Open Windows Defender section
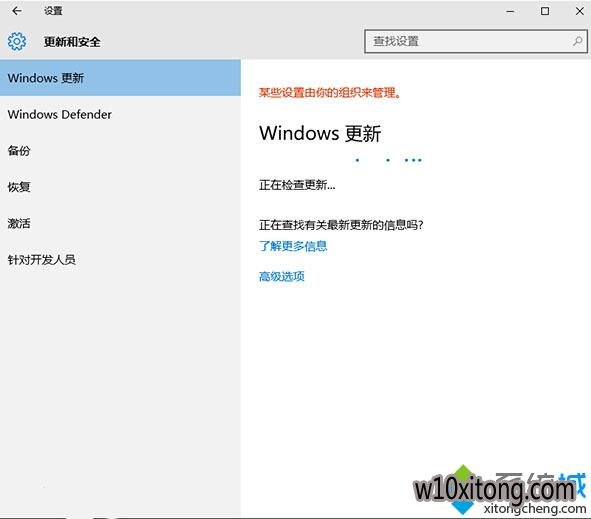 point(120,114)
